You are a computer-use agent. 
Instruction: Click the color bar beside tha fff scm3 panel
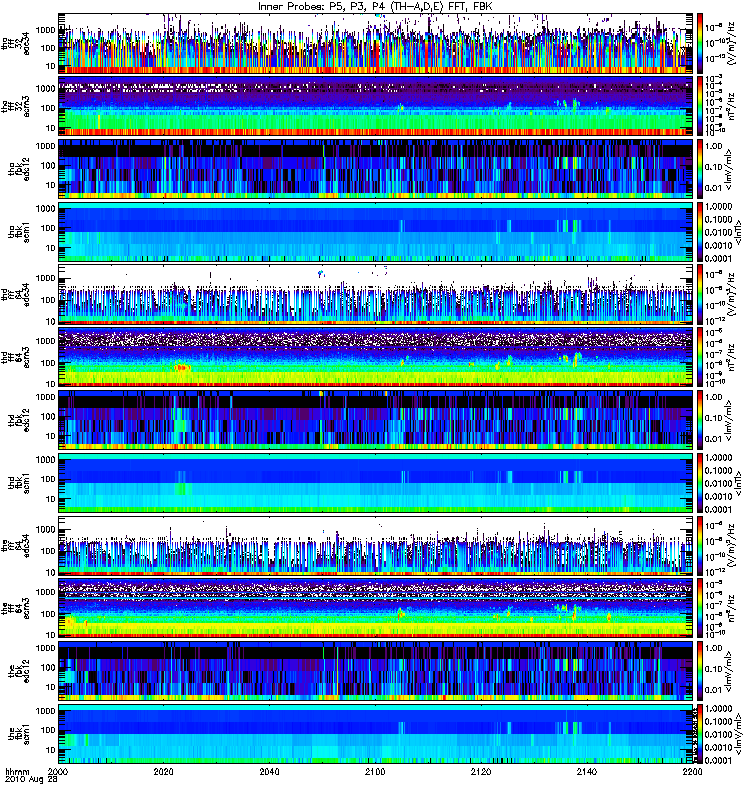pyautogui.click(x=701, y=106)
